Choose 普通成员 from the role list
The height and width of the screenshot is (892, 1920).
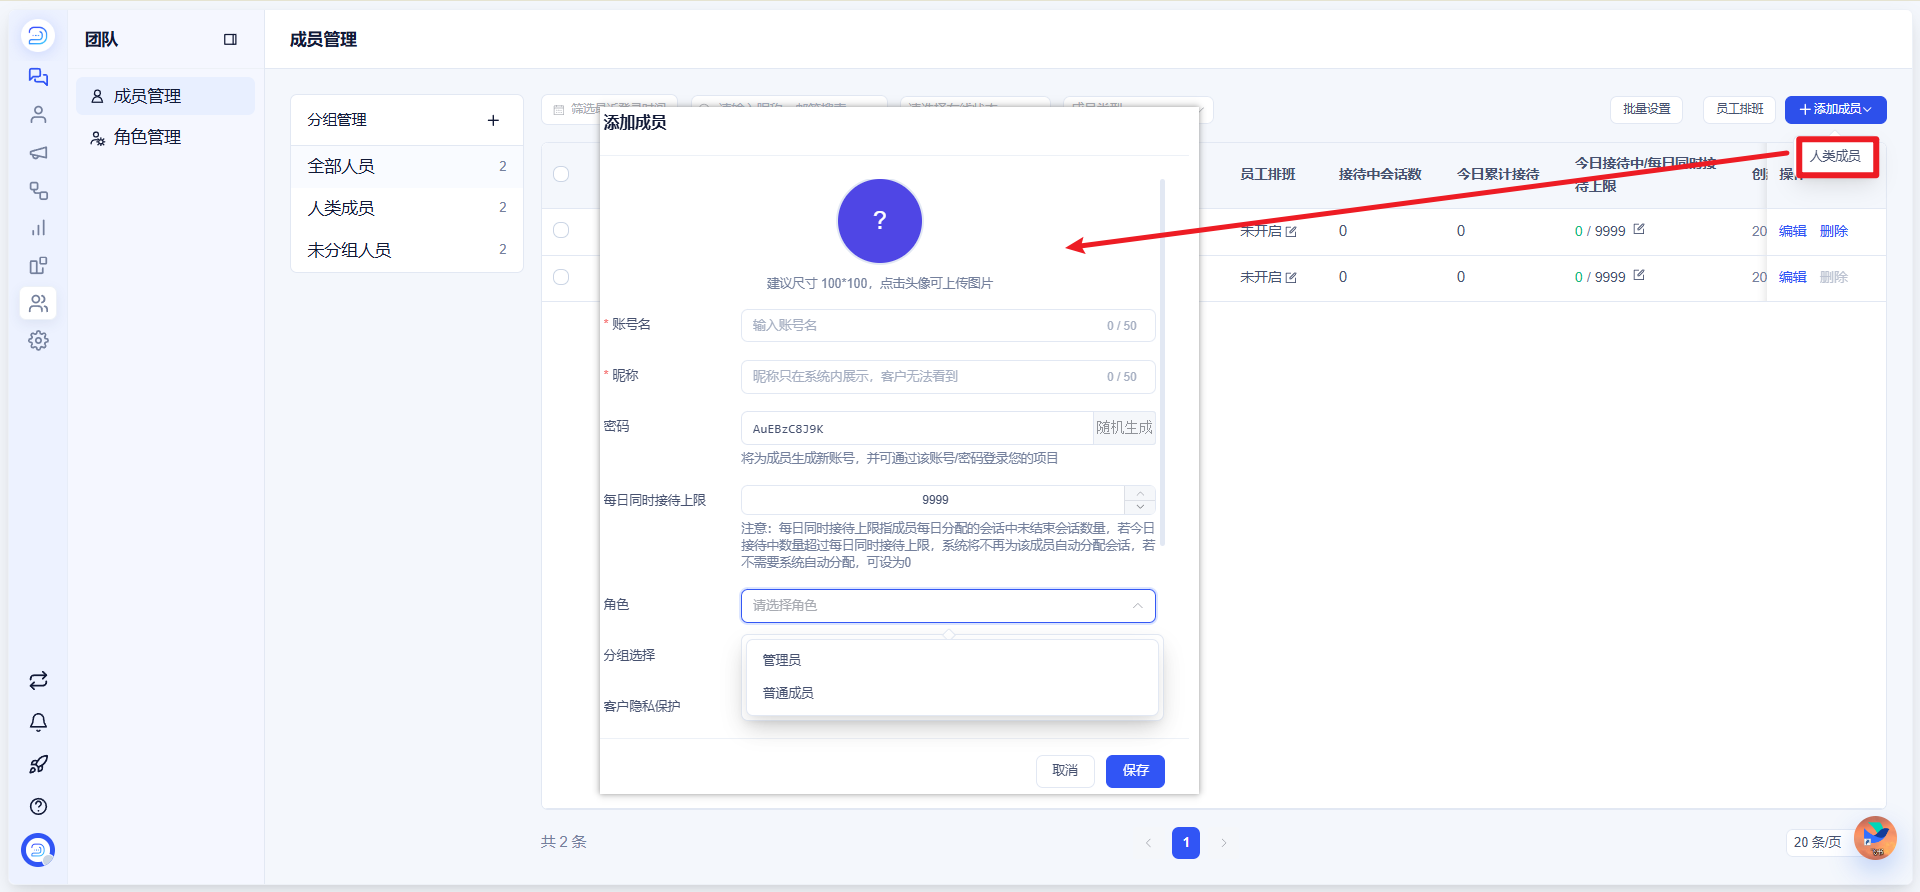tap(950, 693)
